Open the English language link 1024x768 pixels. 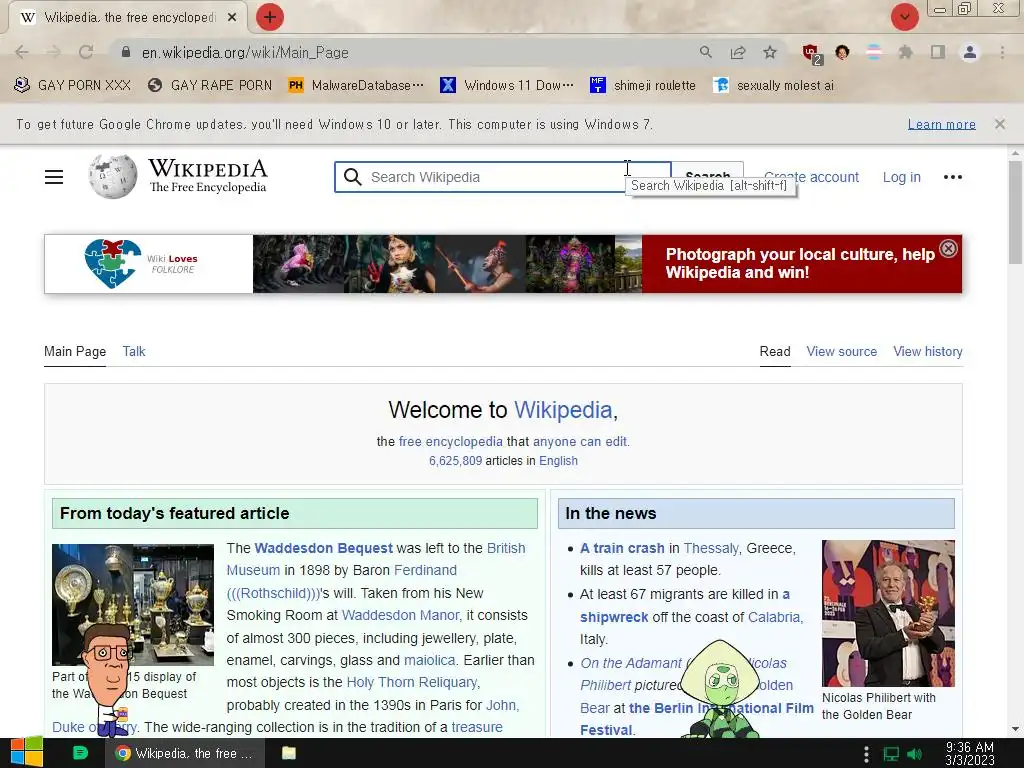tap(558, 460)
